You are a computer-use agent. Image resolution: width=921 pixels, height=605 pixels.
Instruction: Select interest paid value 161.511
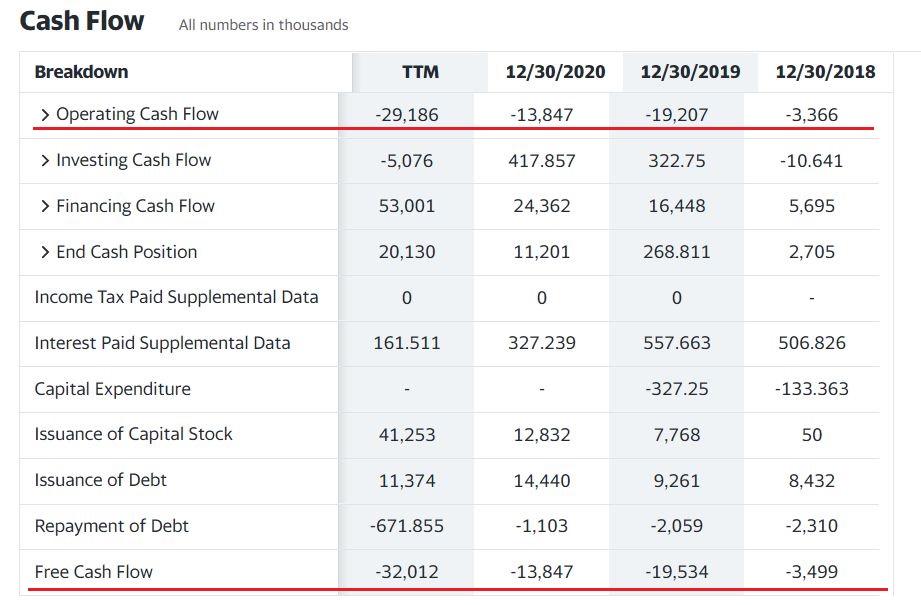pyautogui.click(x=406, y=343)
